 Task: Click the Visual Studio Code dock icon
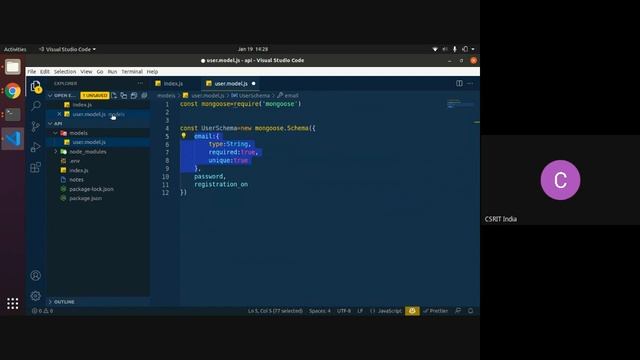(13, 139)
